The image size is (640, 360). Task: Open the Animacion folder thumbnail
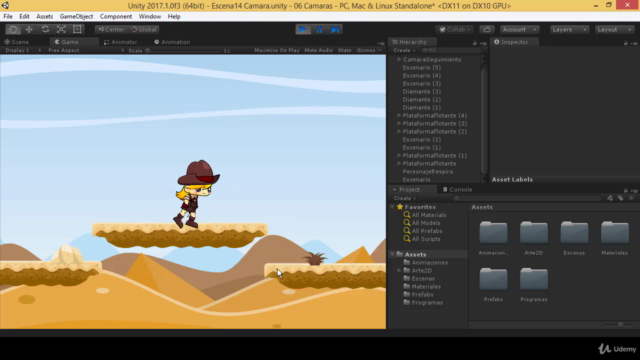coord(493,233)
